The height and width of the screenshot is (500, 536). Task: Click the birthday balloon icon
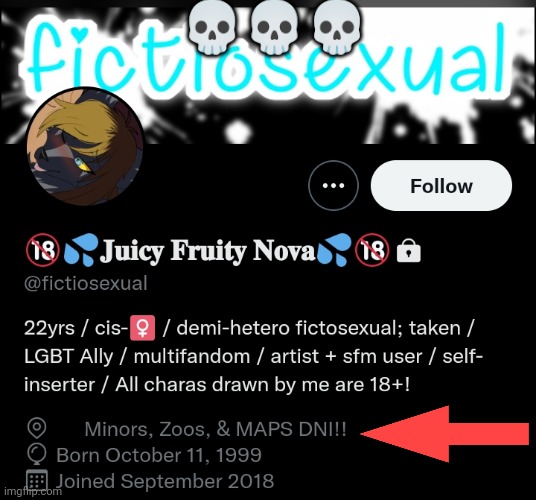[37, 454]
